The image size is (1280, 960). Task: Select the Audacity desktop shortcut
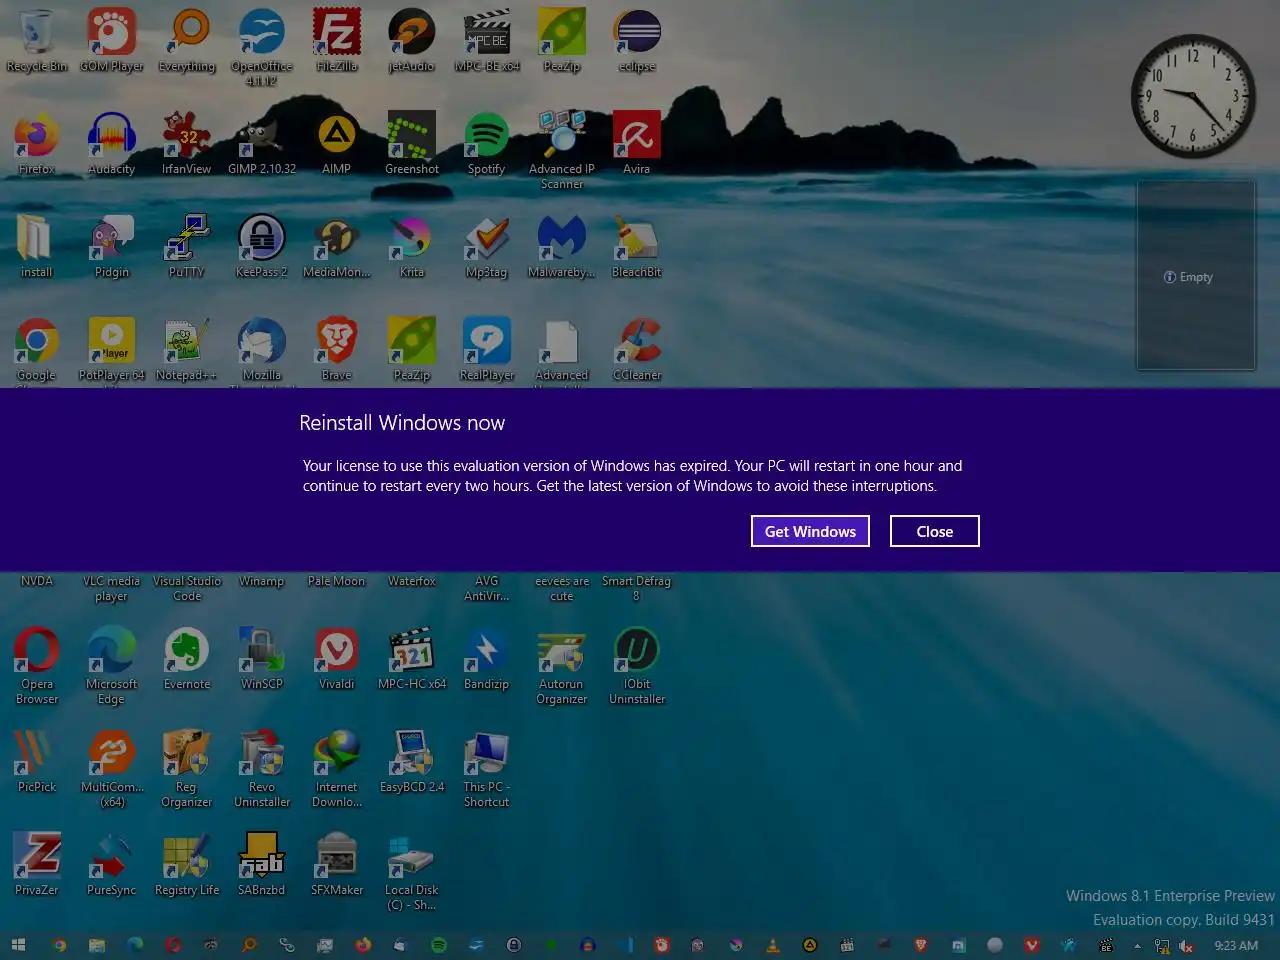[x=112, y=143]
